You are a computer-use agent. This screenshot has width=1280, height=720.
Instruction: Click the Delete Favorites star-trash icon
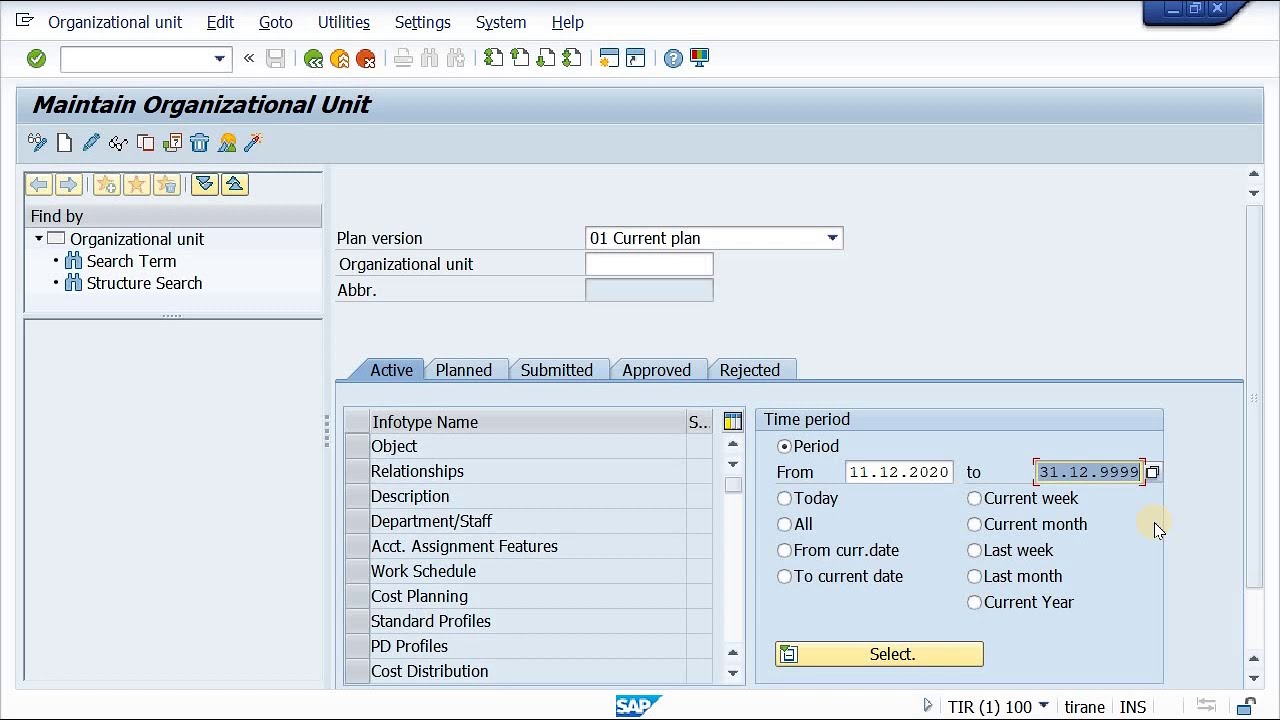tap(167, 185)
